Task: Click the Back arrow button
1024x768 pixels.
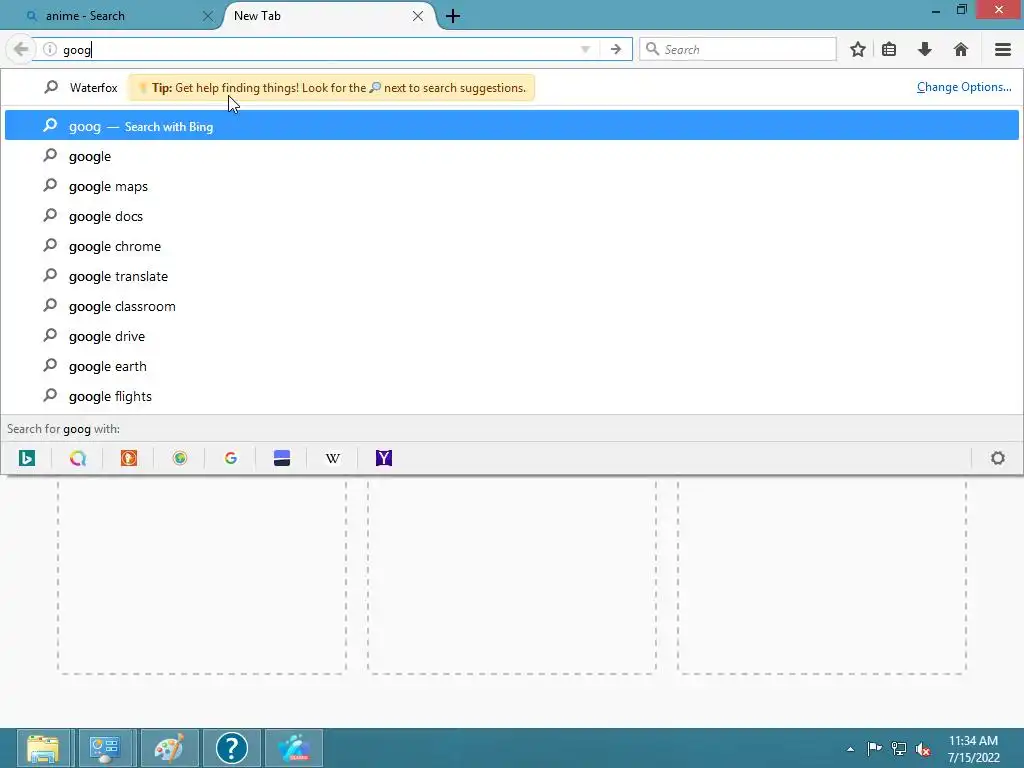Action: pos(21,49)
